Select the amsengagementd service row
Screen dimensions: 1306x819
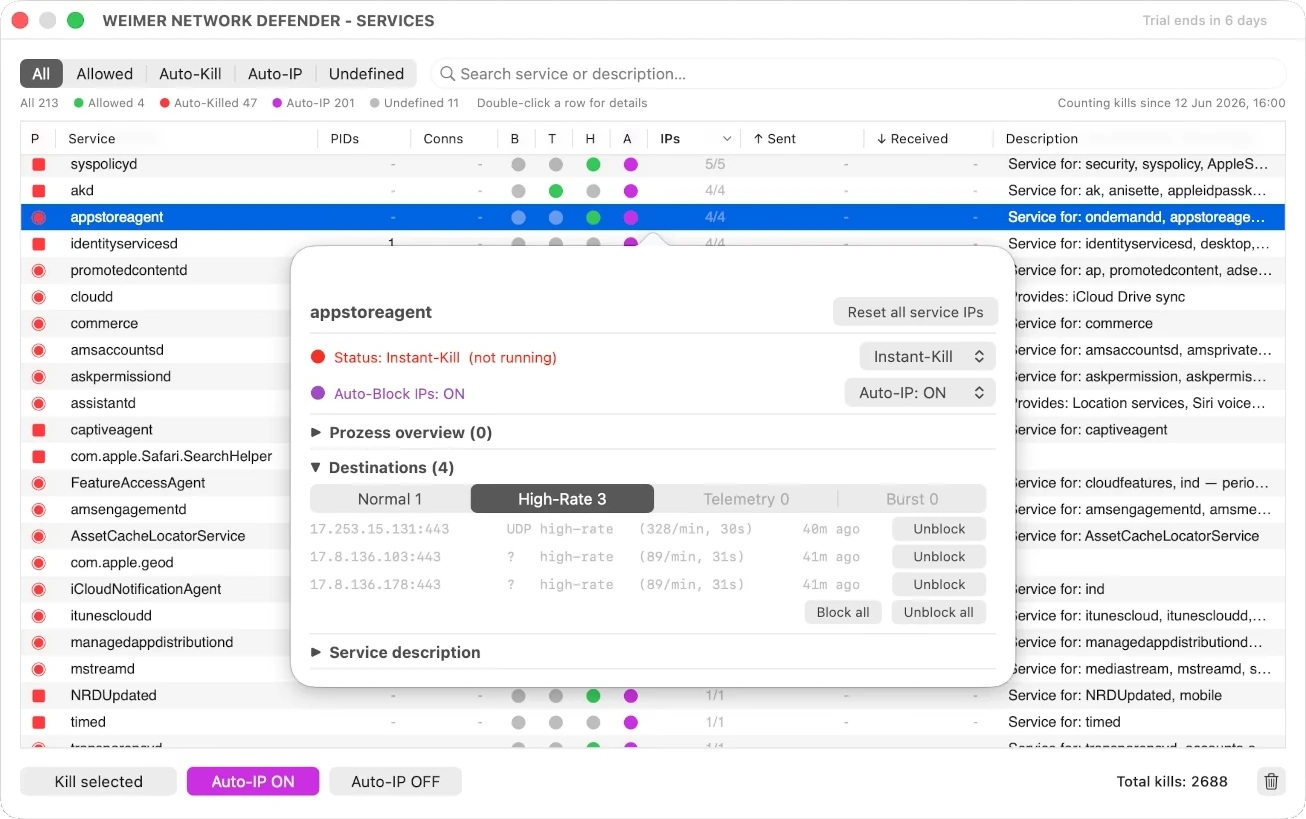(155, 509)
